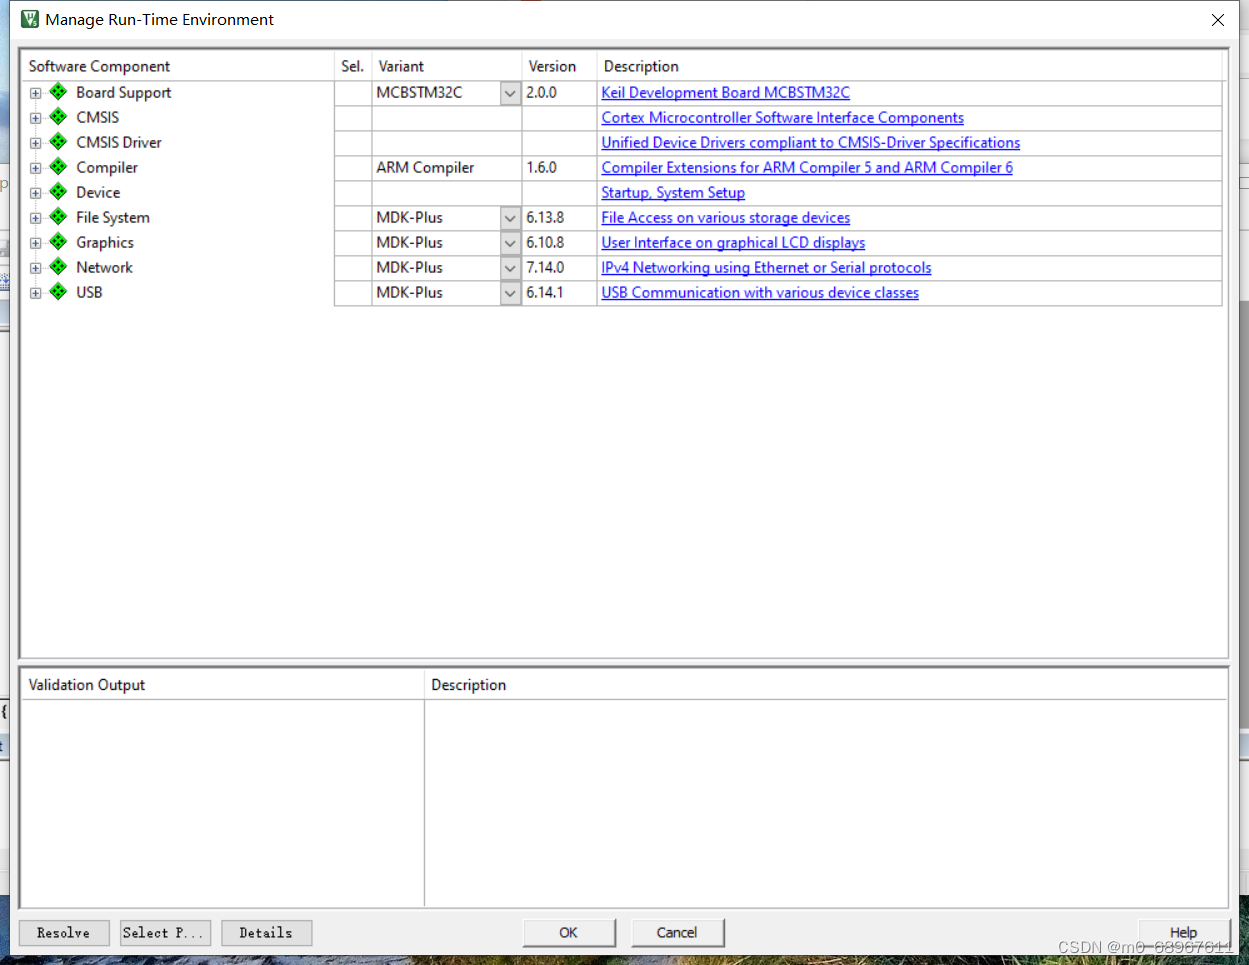The width and height of the screenshot is (1249, 965).
Task: Open Startup, System Setup link
Action: 672,192
